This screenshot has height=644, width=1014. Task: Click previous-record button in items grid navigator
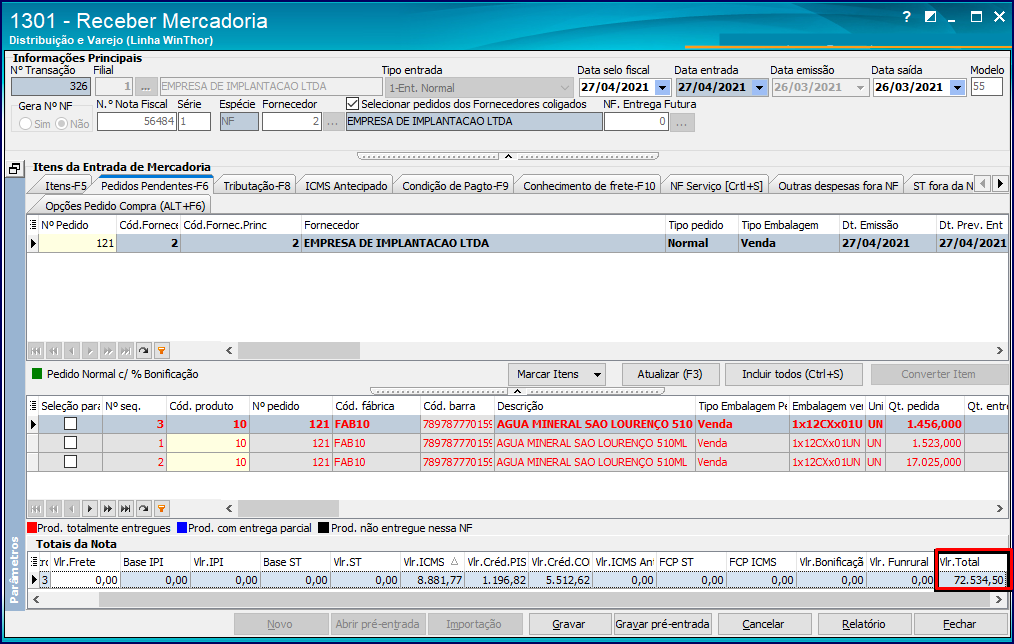click(x=72, y=508)
